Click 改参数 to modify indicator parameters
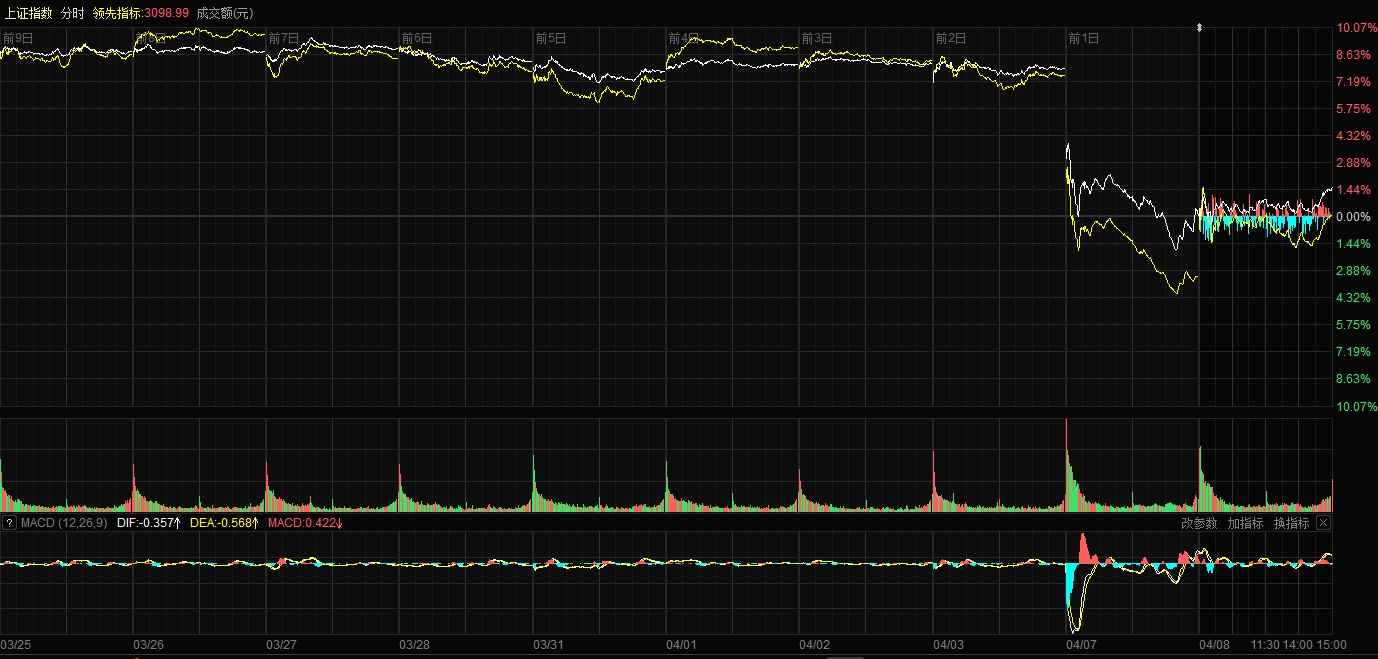 pyautogui.click(x=1199, y=523)
